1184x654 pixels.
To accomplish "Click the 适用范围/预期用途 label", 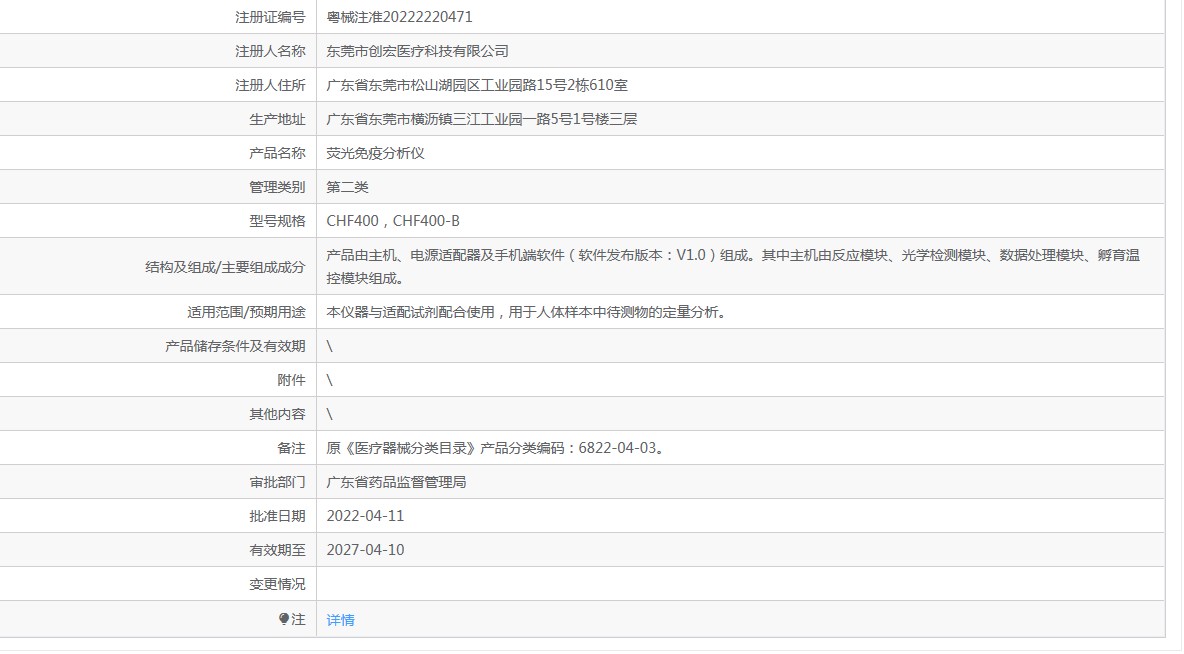I will click(x=246, y=312).
